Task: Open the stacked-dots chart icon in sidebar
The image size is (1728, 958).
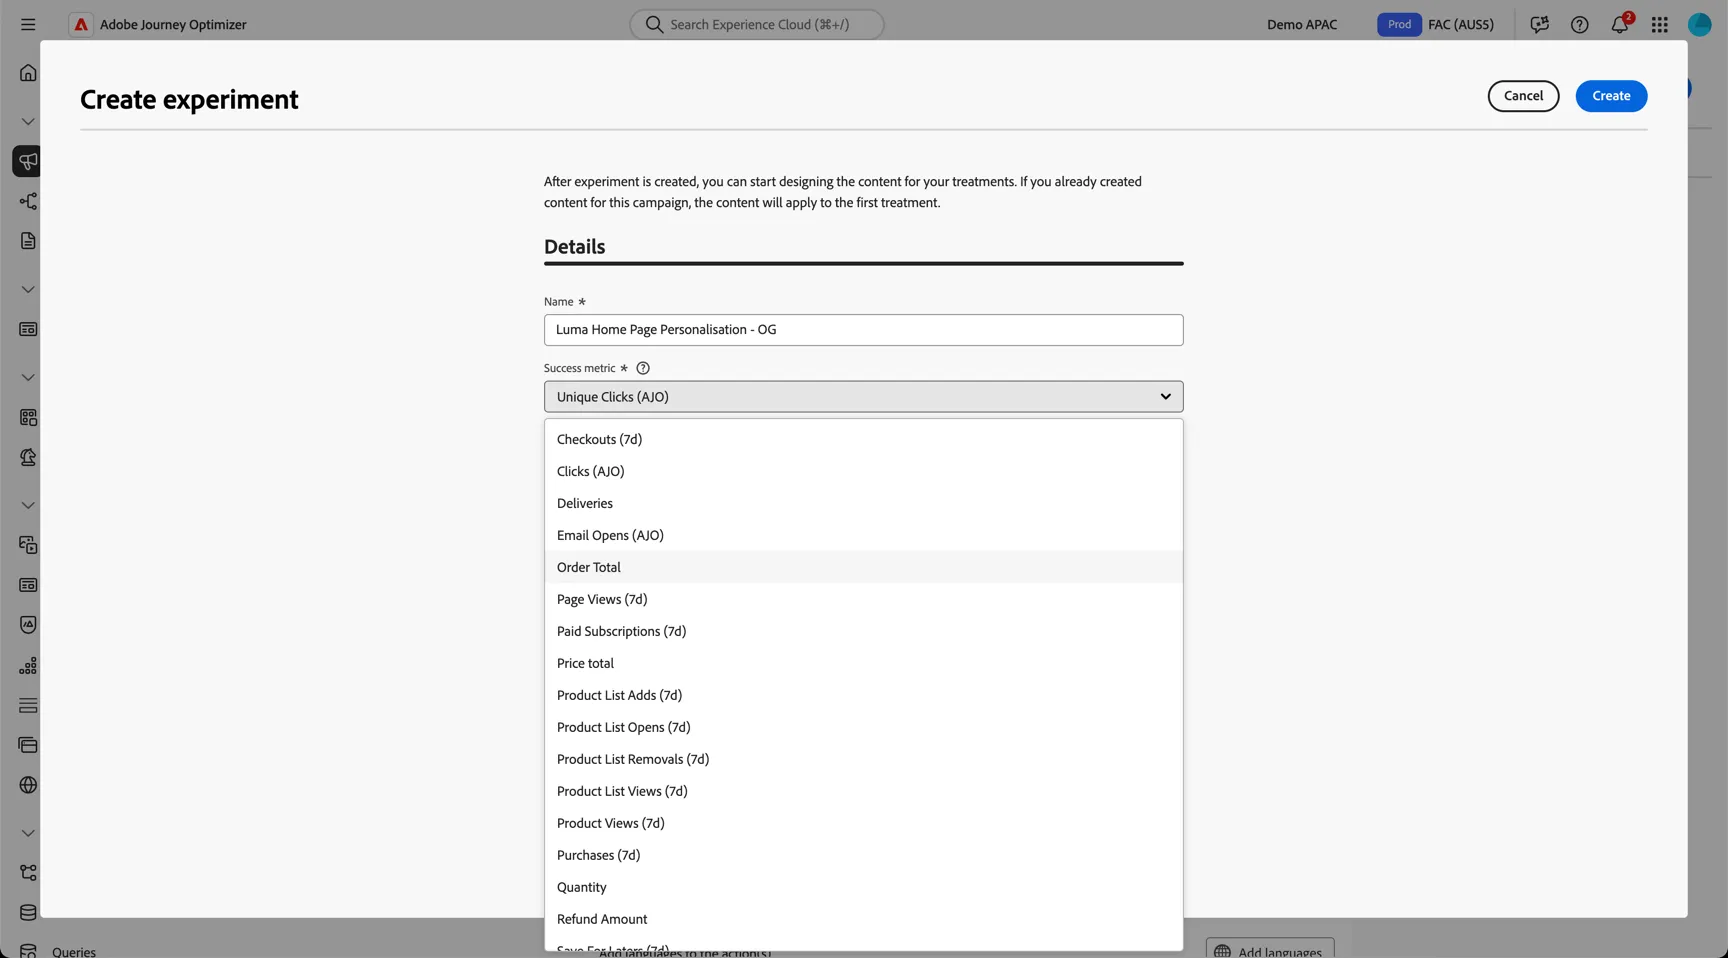Action: pyautogui.click(x=28, y=665)
